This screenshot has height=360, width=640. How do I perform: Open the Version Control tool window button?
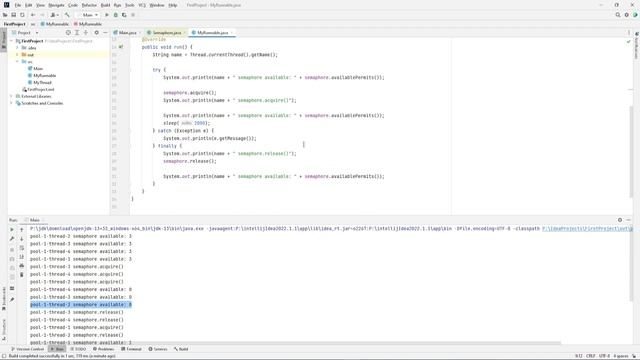(27, 349)
